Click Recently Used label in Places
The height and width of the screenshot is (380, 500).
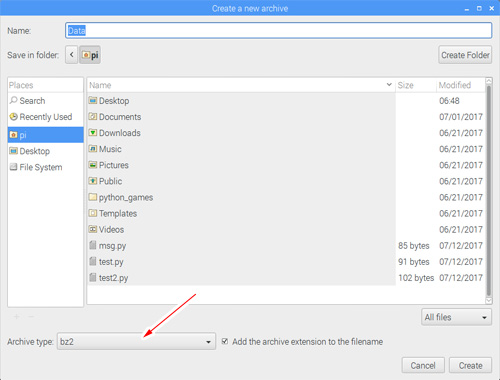coord(46,117)
